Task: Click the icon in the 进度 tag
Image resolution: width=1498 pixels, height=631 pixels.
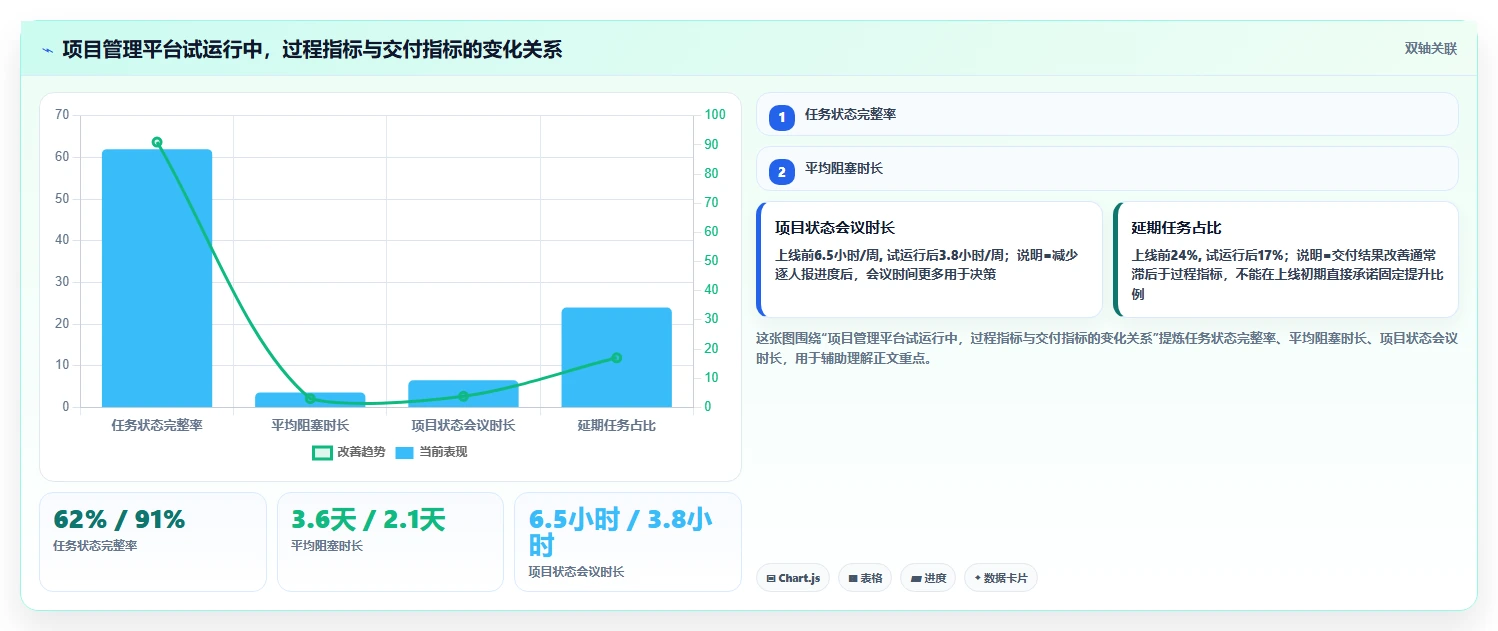Action: pos(916,578)
